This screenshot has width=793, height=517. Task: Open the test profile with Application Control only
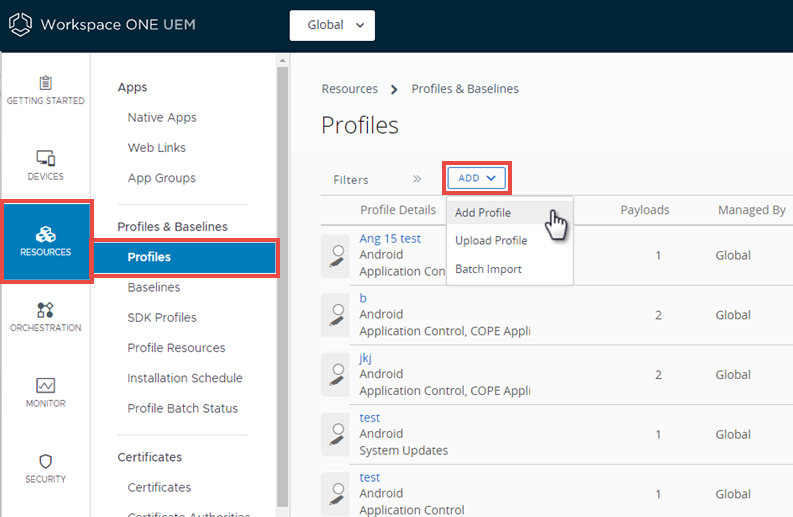[370, 478]
